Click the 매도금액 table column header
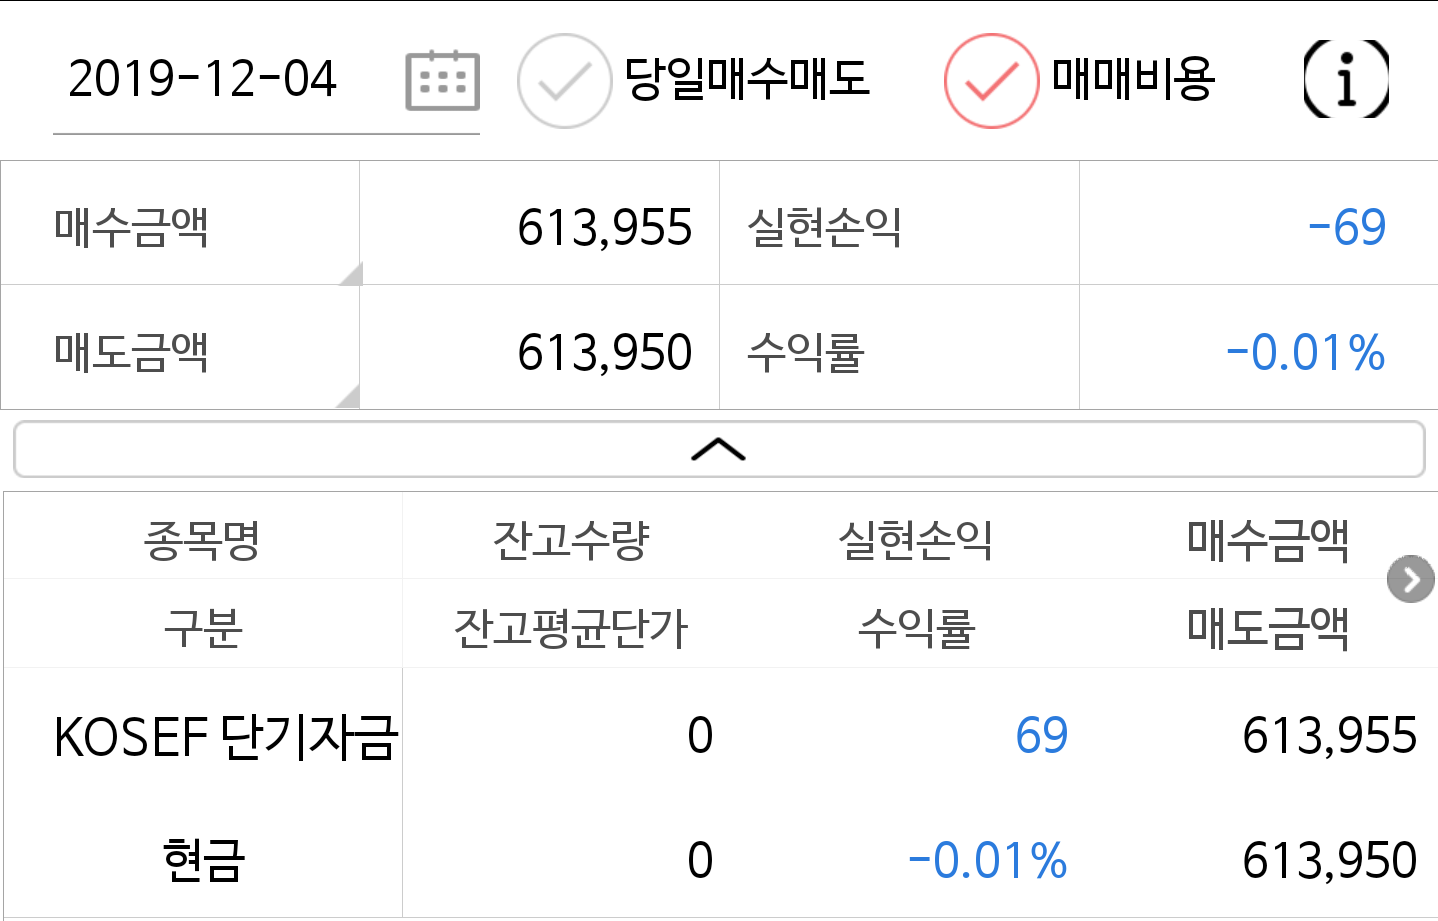1438x921 pixels. 1267,628
